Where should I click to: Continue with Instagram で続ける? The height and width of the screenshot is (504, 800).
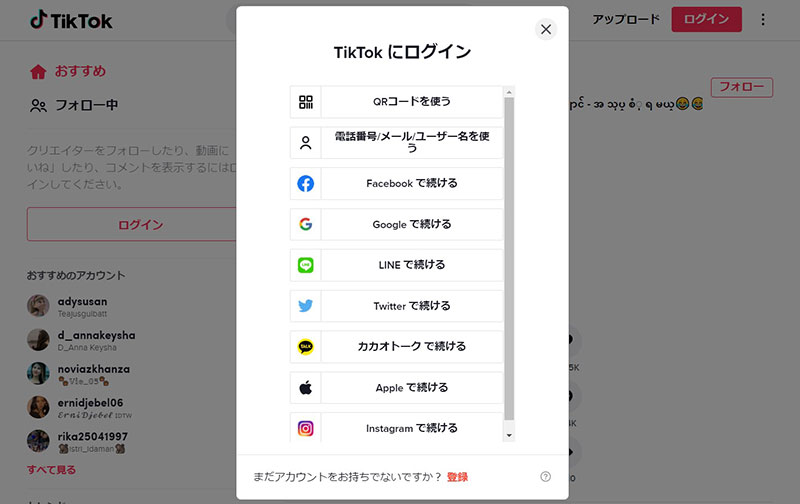[396, 427]
